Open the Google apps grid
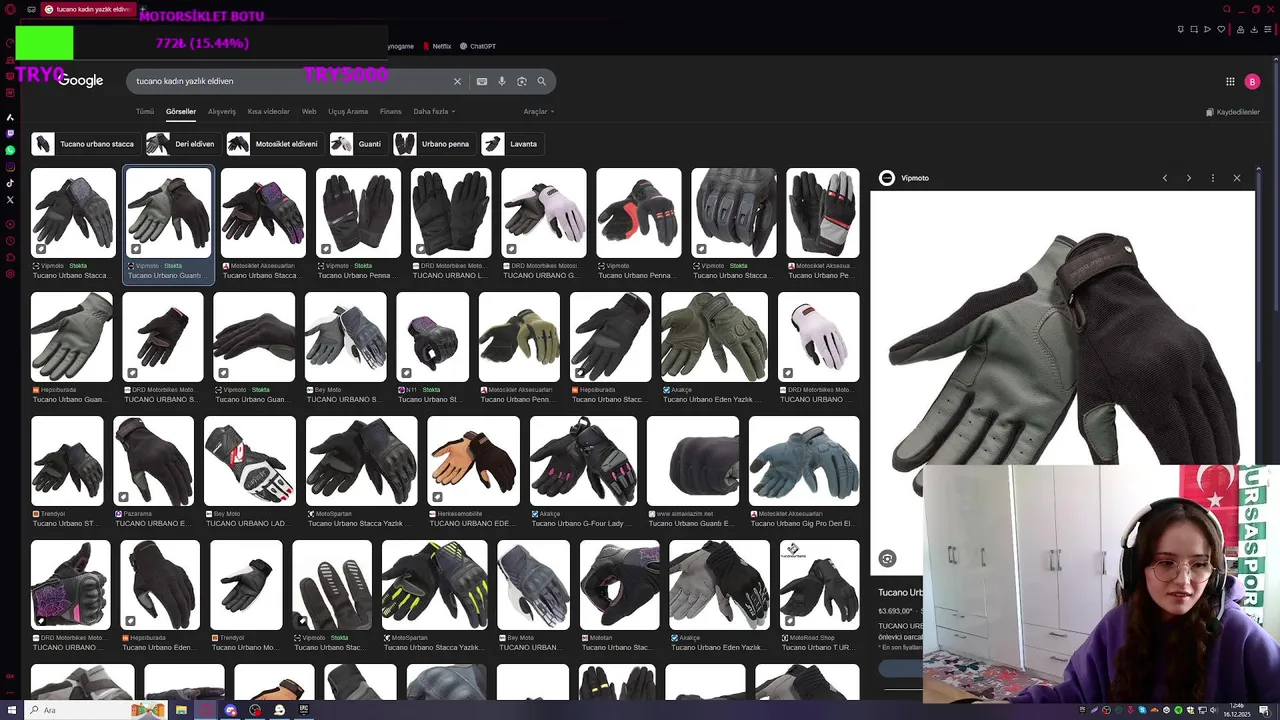 pos(1230,82)
